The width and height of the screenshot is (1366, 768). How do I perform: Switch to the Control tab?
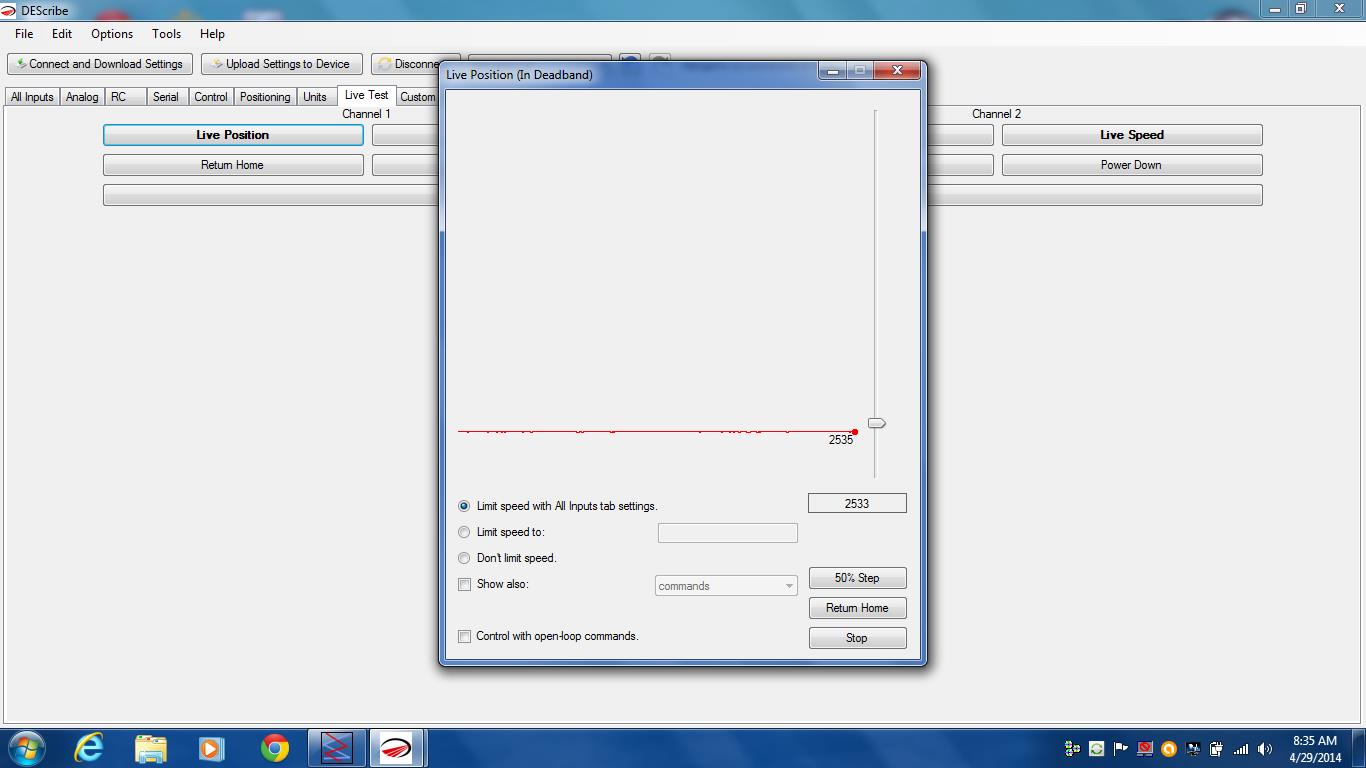coord(211,97)
